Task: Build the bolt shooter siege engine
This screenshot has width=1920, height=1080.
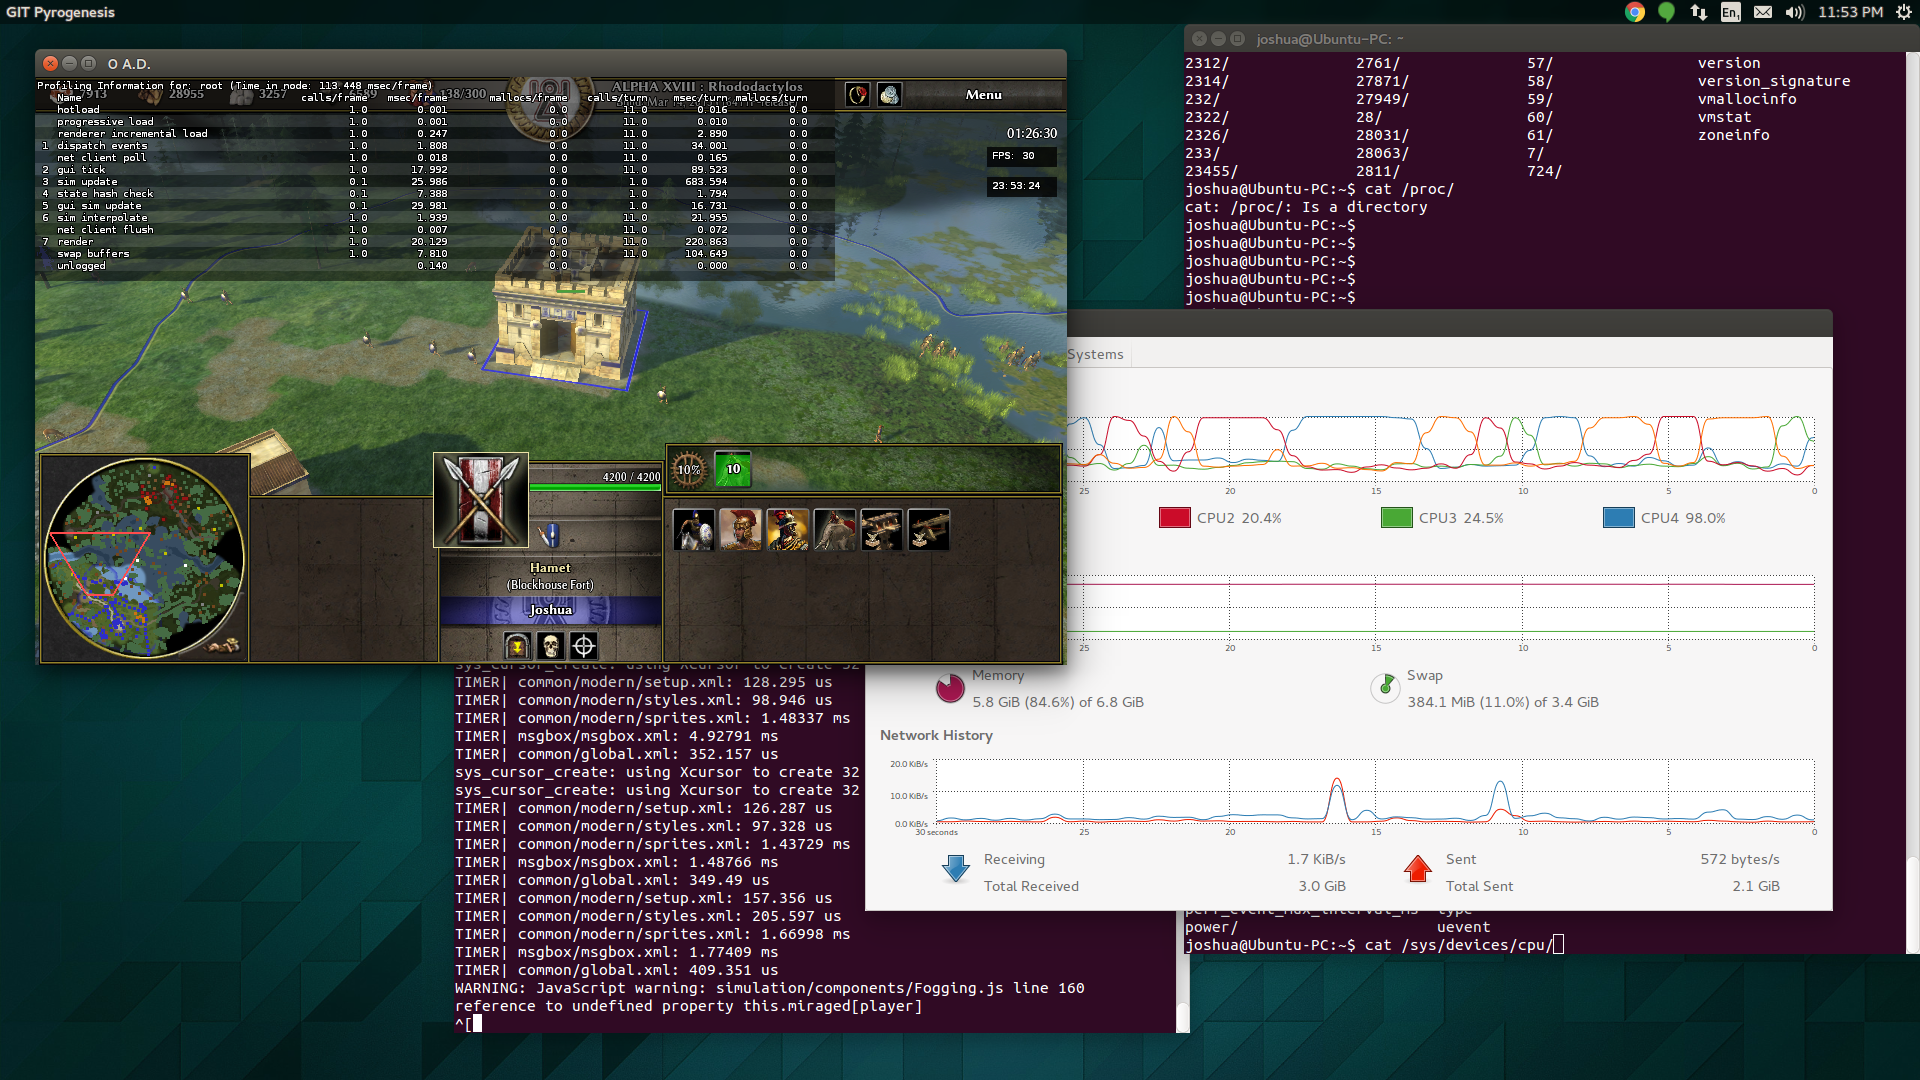Action: point(929,530)
